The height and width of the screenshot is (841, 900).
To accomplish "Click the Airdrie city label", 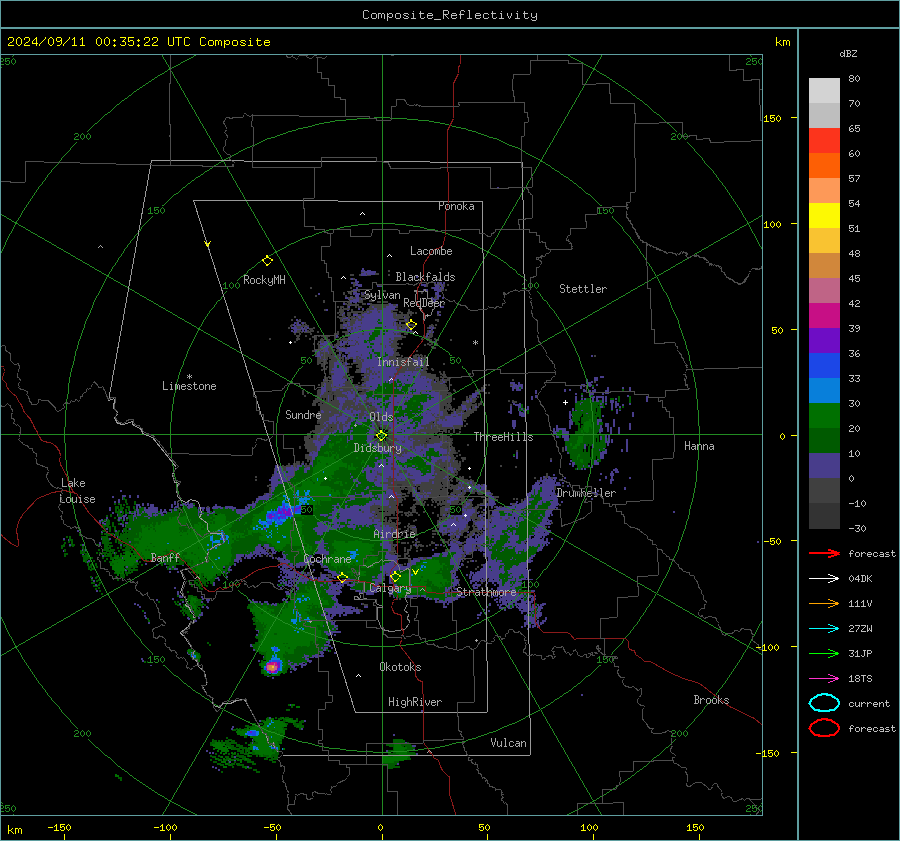I will pos(394,534).
